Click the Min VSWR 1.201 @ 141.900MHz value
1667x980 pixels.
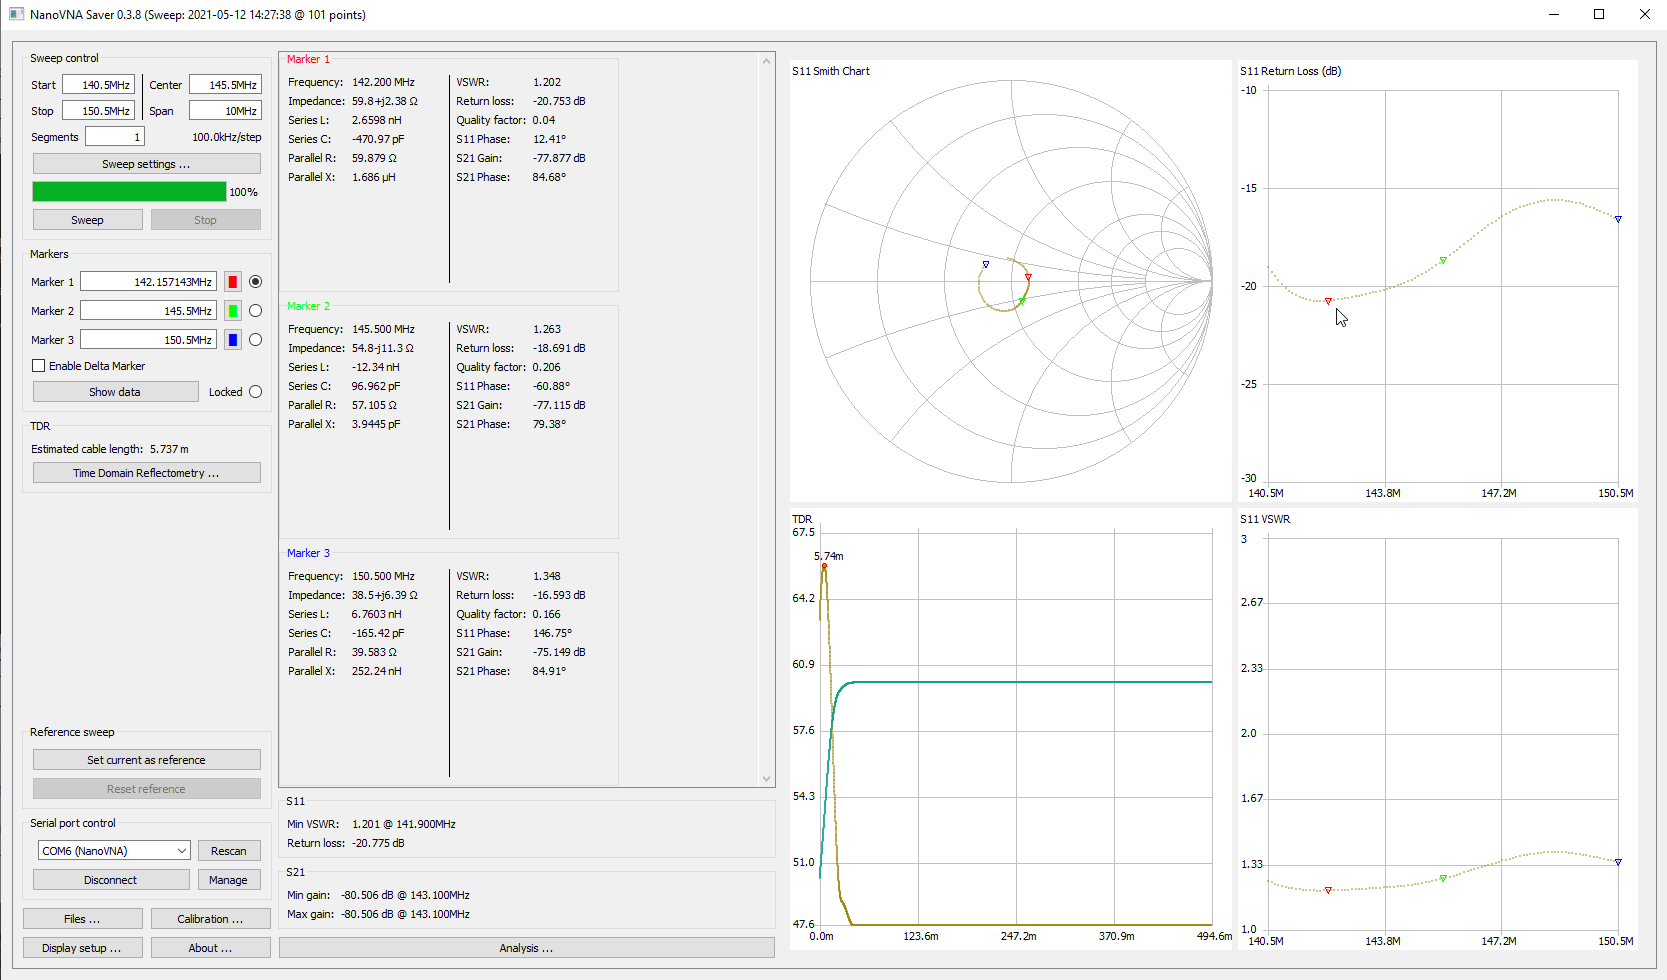point(404,824)
